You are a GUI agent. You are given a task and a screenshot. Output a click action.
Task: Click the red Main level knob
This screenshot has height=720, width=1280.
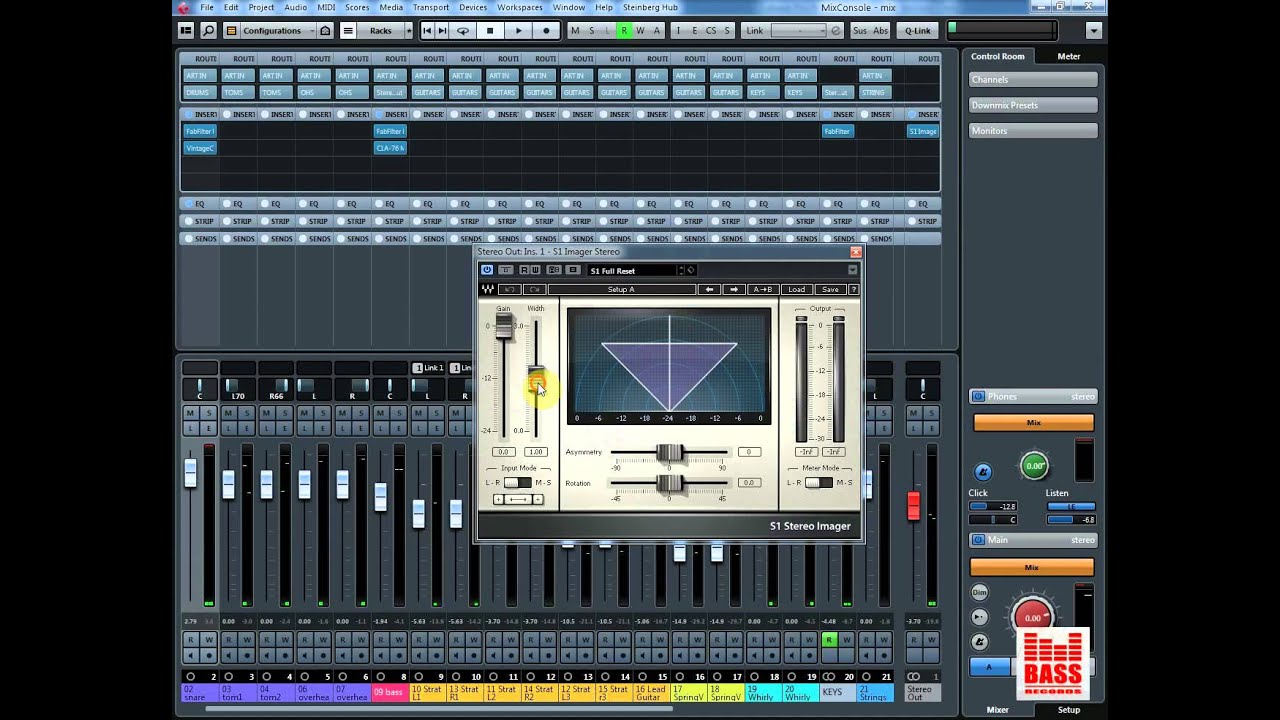1033,617
